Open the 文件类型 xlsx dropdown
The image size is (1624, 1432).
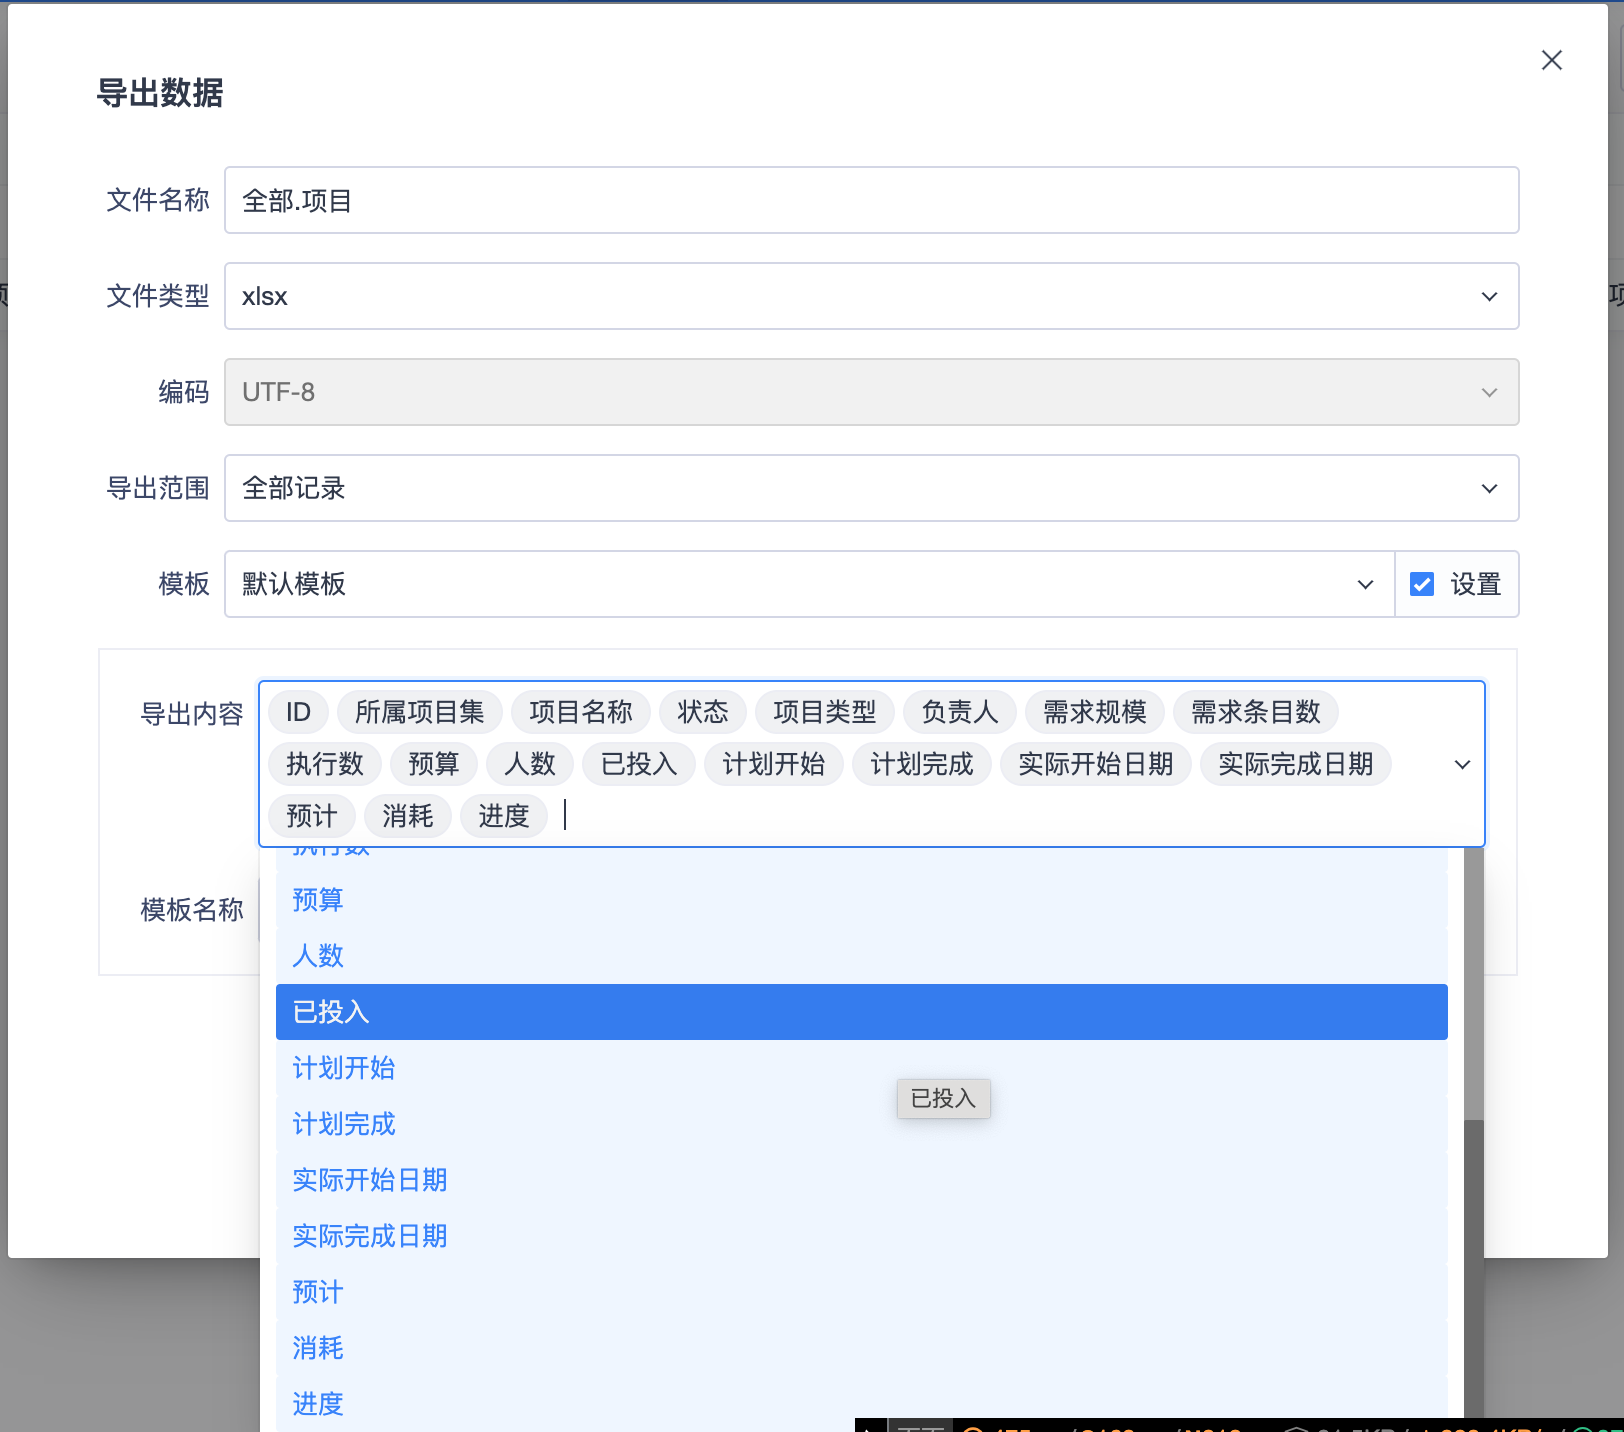click(x=871, y=296)
